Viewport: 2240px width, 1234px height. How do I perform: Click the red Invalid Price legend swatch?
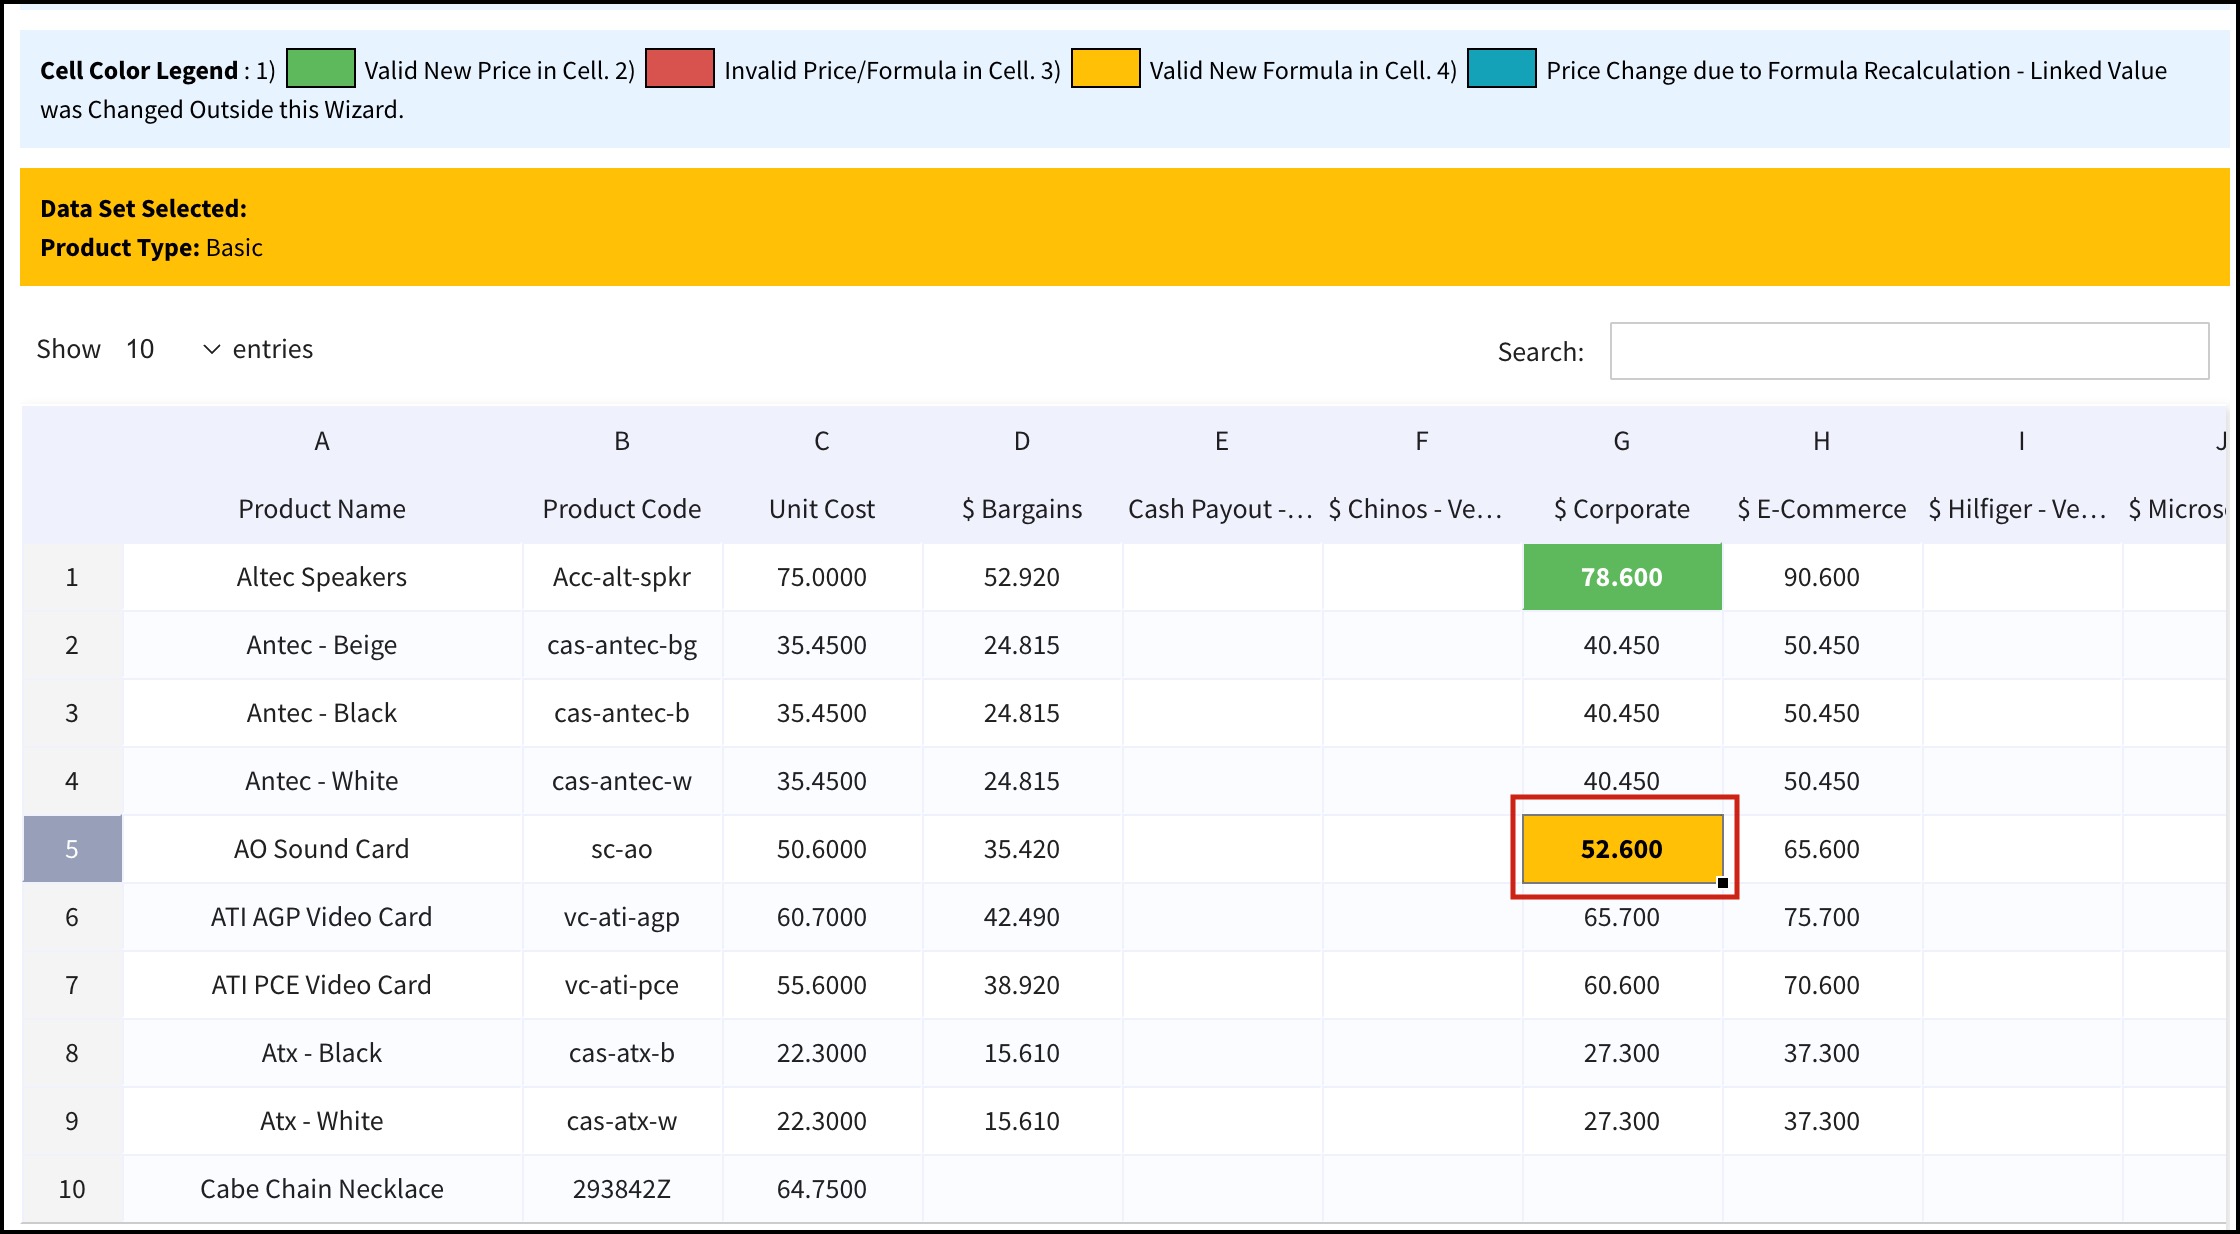[680, 68]
